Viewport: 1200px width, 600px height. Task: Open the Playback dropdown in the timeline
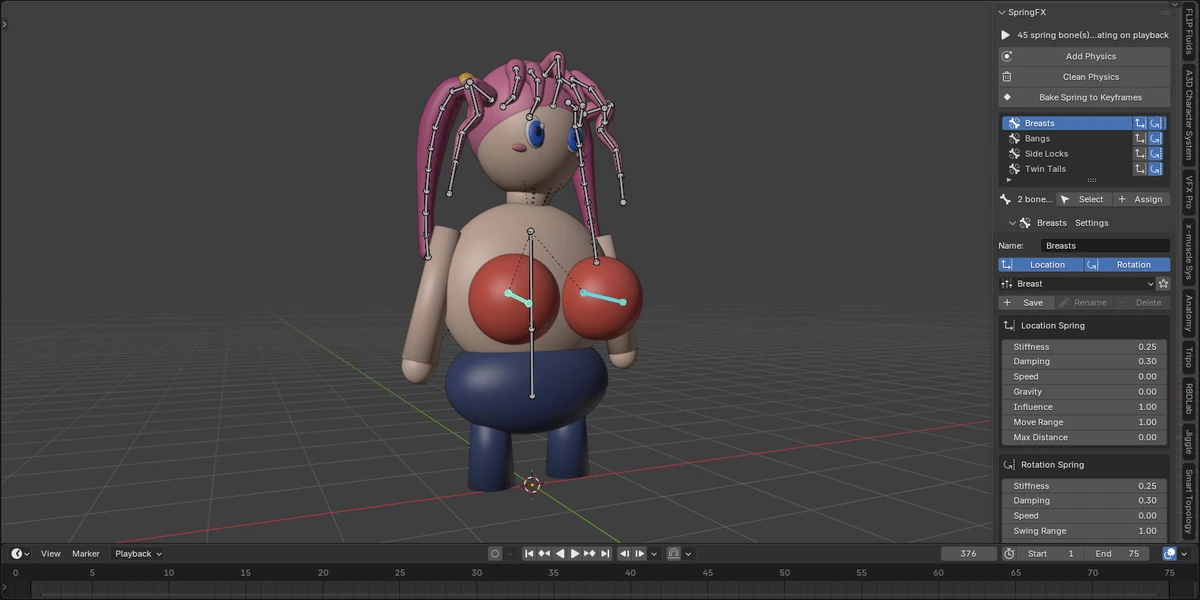pos(138,553)
